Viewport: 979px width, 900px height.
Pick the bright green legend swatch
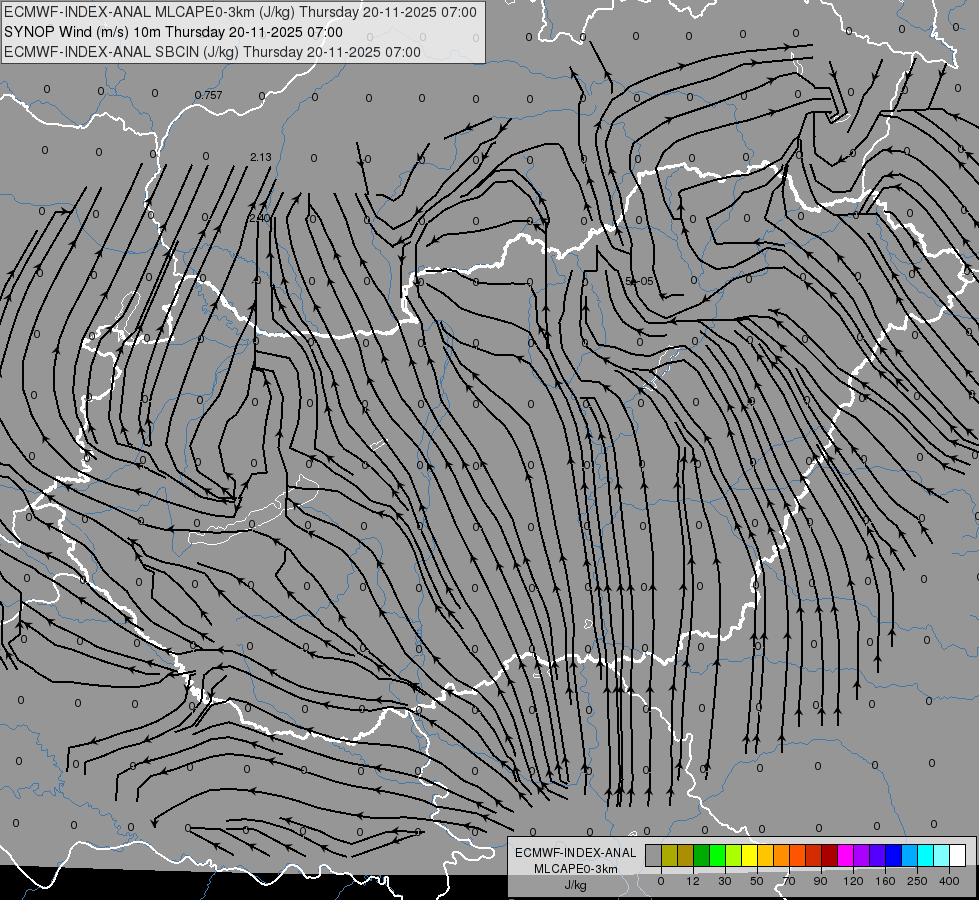click(x=717, y=855)
